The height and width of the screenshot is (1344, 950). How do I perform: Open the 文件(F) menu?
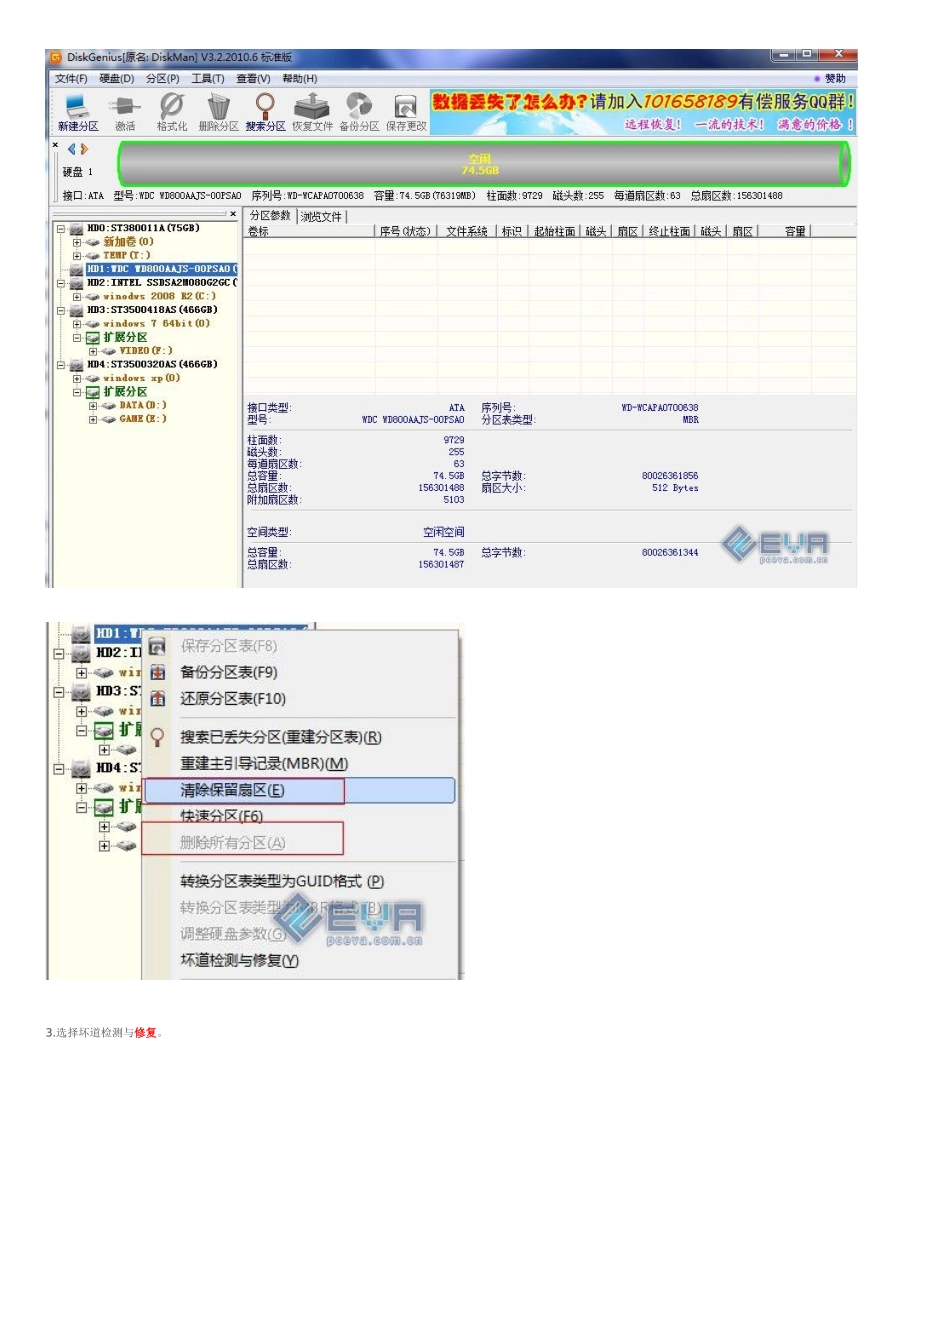click(x=71, y=79)
